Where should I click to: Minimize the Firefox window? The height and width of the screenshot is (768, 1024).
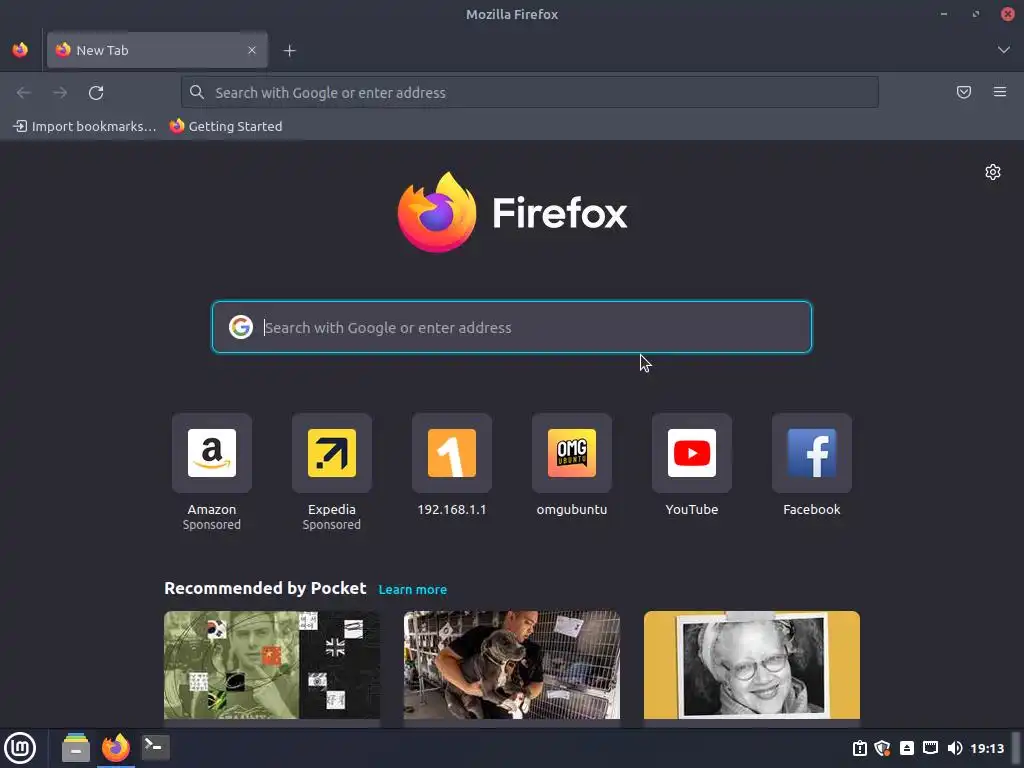(944, 14)
